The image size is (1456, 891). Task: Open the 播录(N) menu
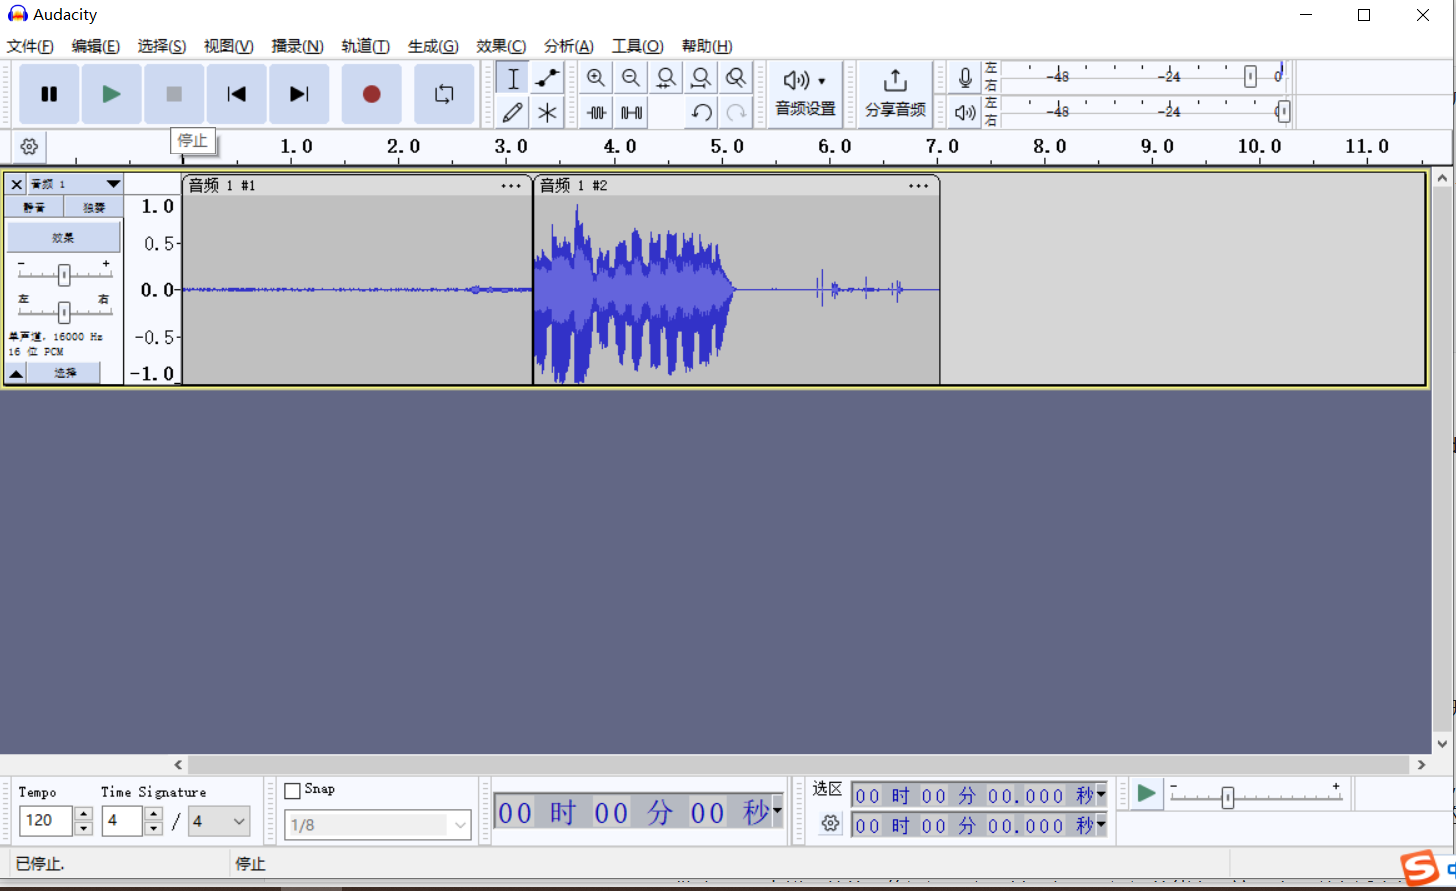click(x=298, y=46)
